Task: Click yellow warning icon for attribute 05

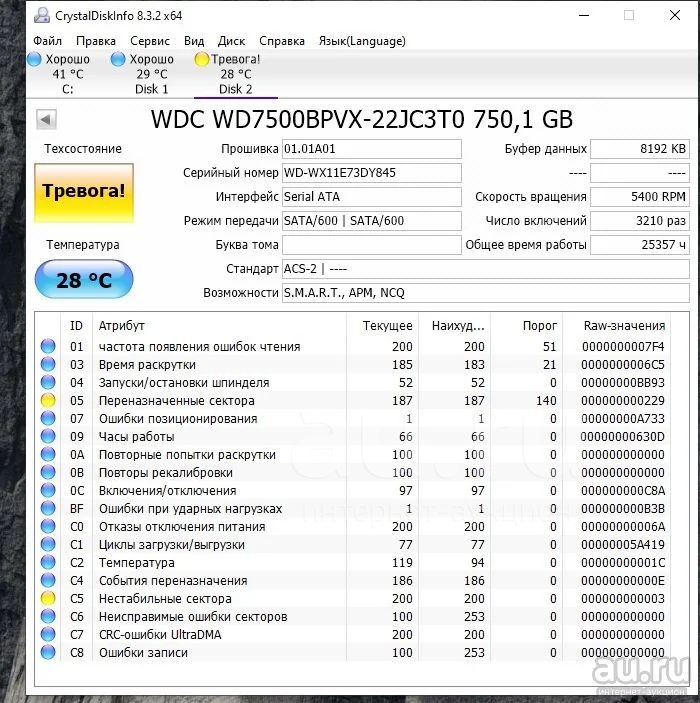Action: click(48, 401)
